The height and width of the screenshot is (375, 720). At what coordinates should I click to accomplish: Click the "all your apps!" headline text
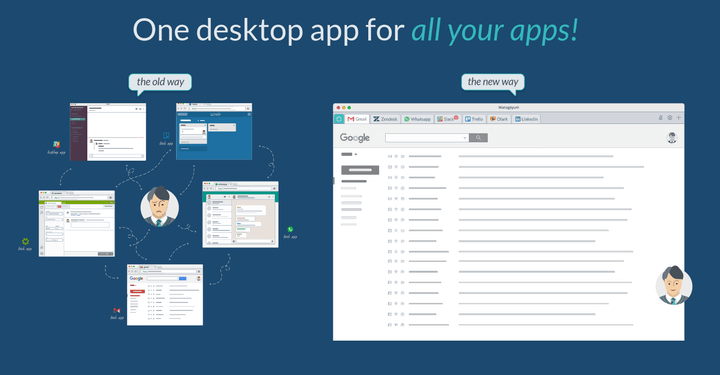495,31
